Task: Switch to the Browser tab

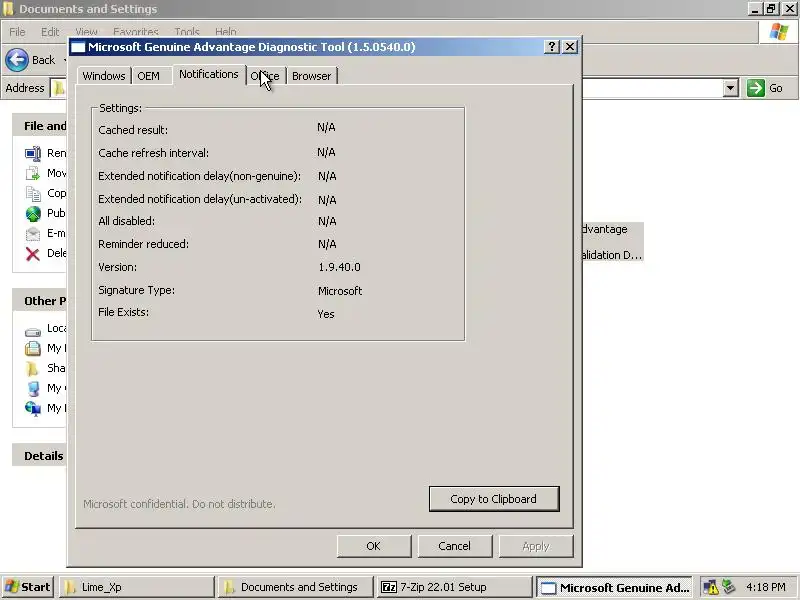Action: coord(311,76)
